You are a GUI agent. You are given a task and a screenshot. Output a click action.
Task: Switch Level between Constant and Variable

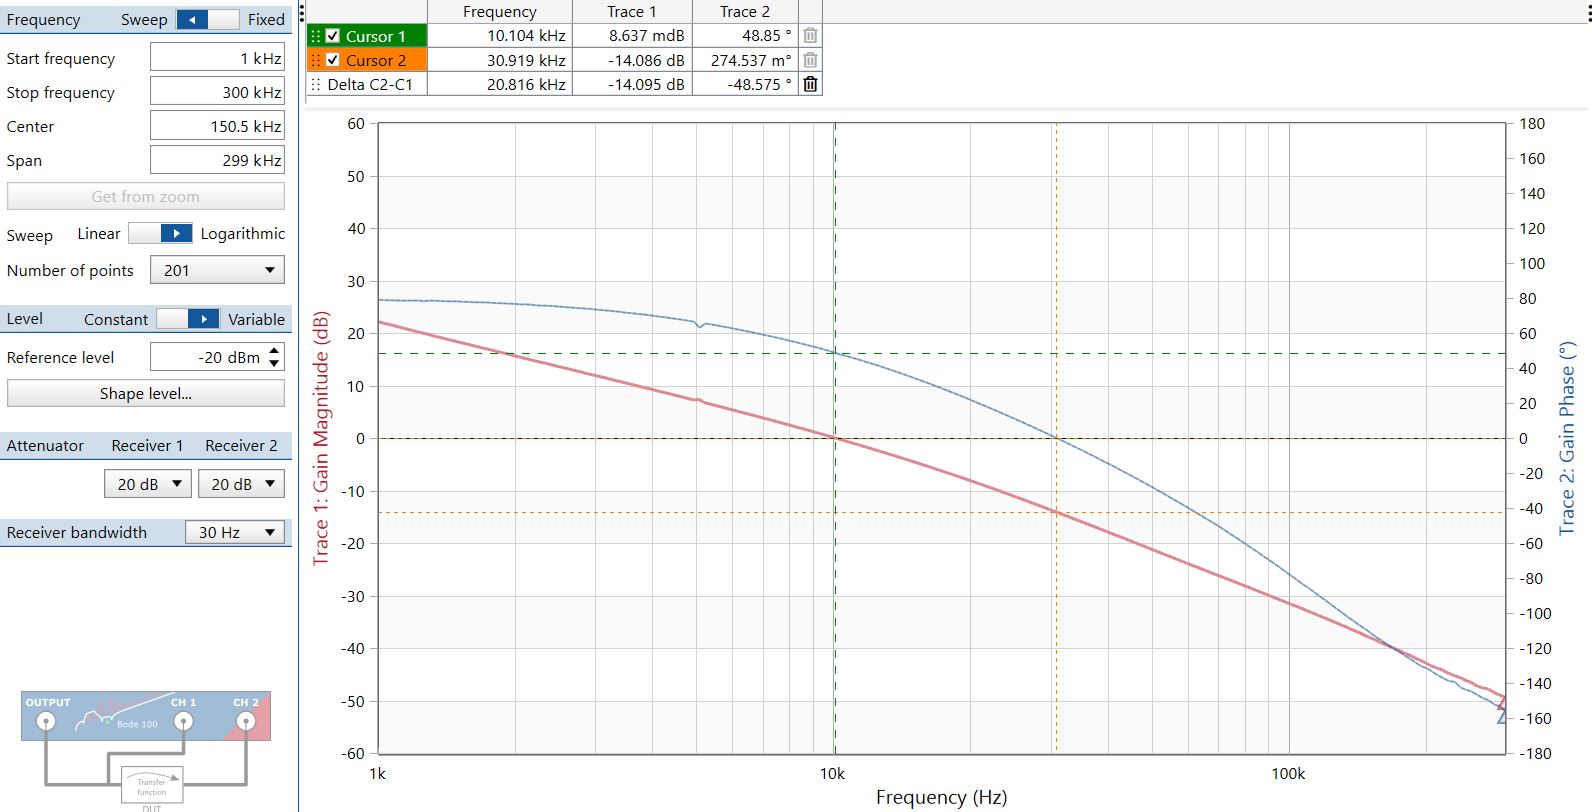click(188, 319)
